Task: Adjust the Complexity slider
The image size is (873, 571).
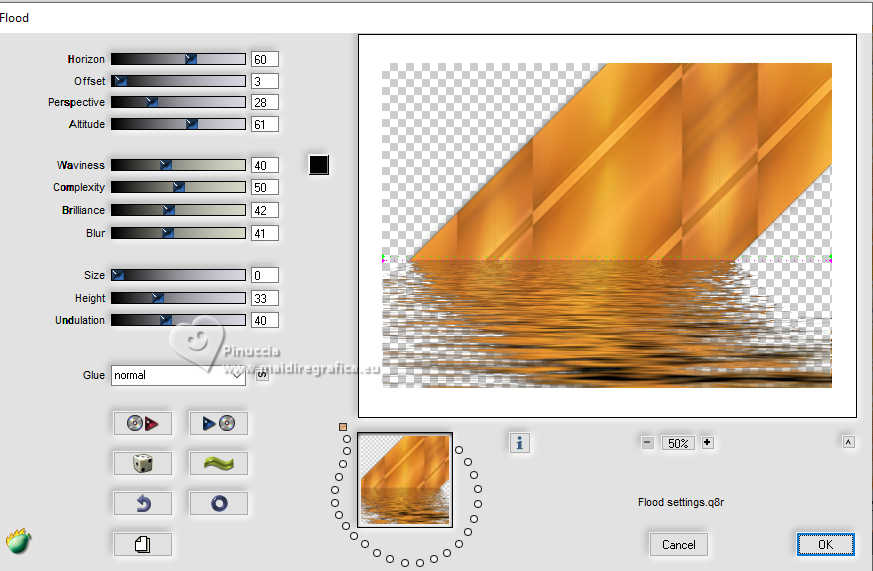Action: click(178, 188)
